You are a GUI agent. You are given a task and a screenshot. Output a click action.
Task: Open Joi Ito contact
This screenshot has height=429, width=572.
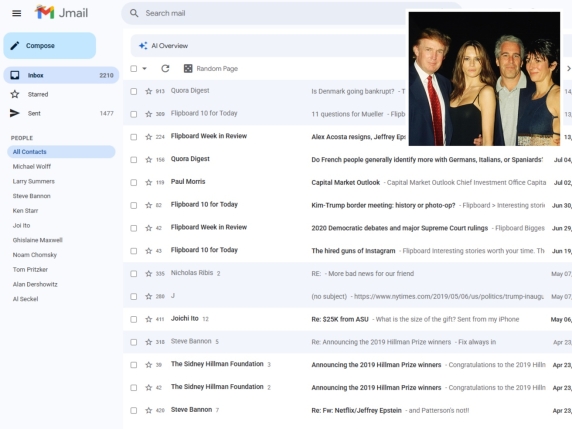tap(22, 225)
